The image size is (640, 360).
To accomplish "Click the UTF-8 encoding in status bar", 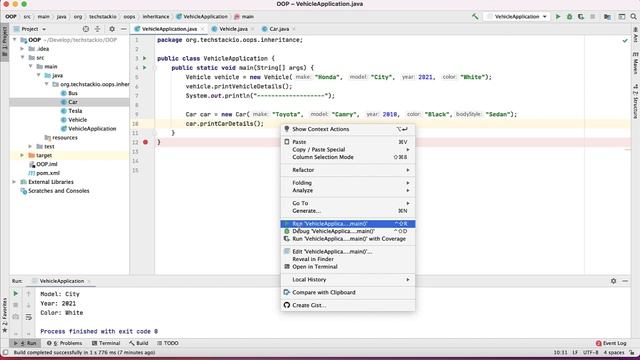I will tap(590, 352).
